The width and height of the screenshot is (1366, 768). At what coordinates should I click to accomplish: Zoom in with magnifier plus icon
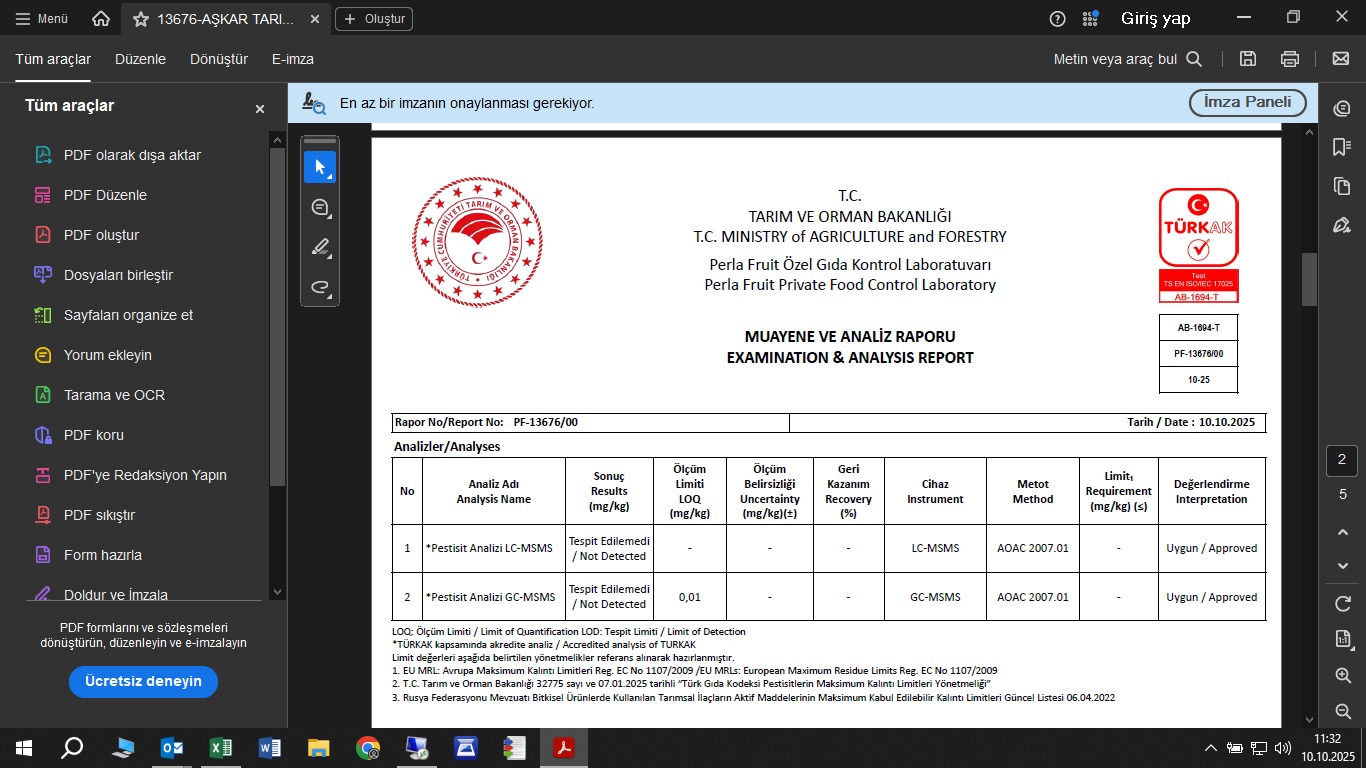pos(1343,676)
